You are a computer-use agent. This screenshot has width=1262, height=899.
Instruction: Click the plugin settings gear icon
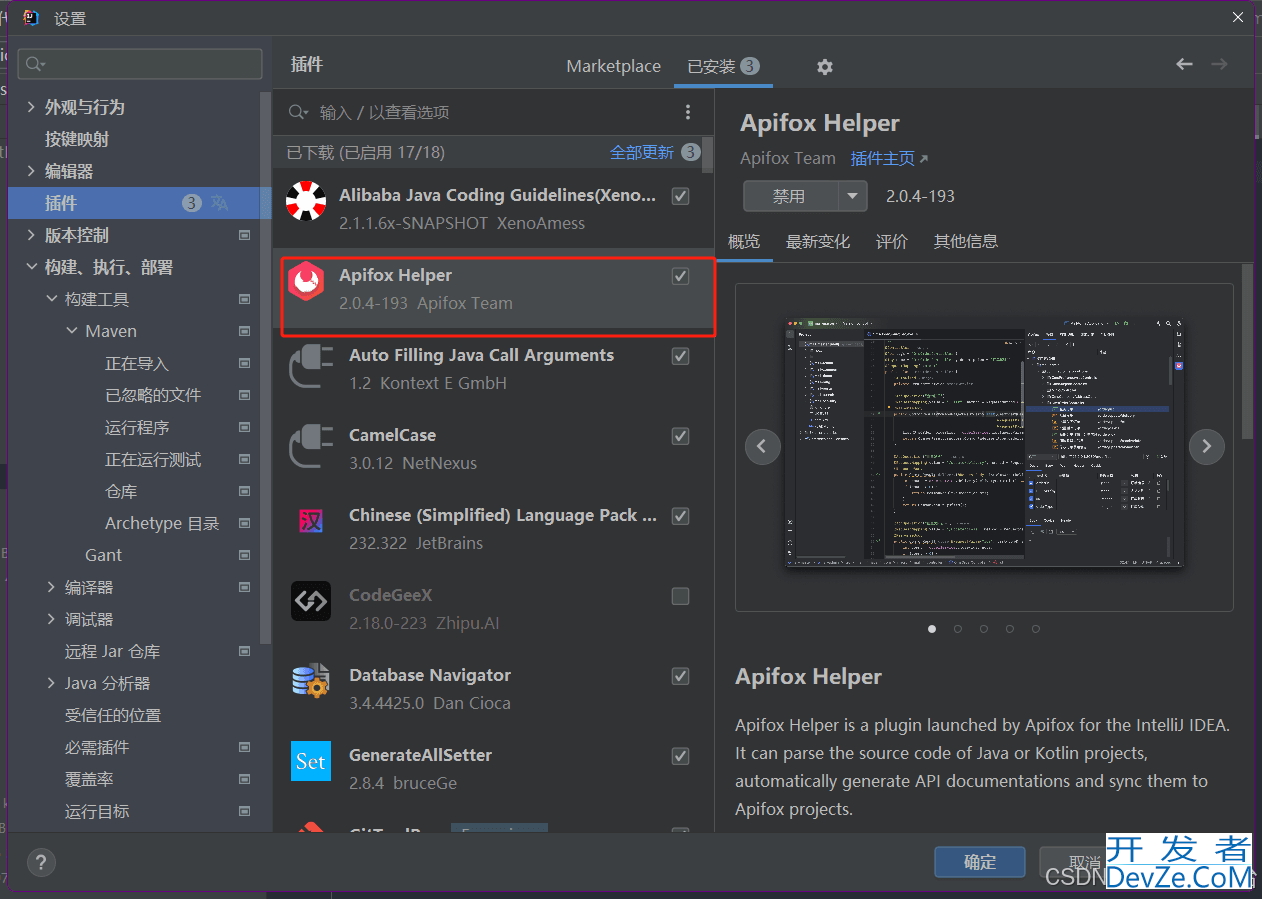[824, 67]
